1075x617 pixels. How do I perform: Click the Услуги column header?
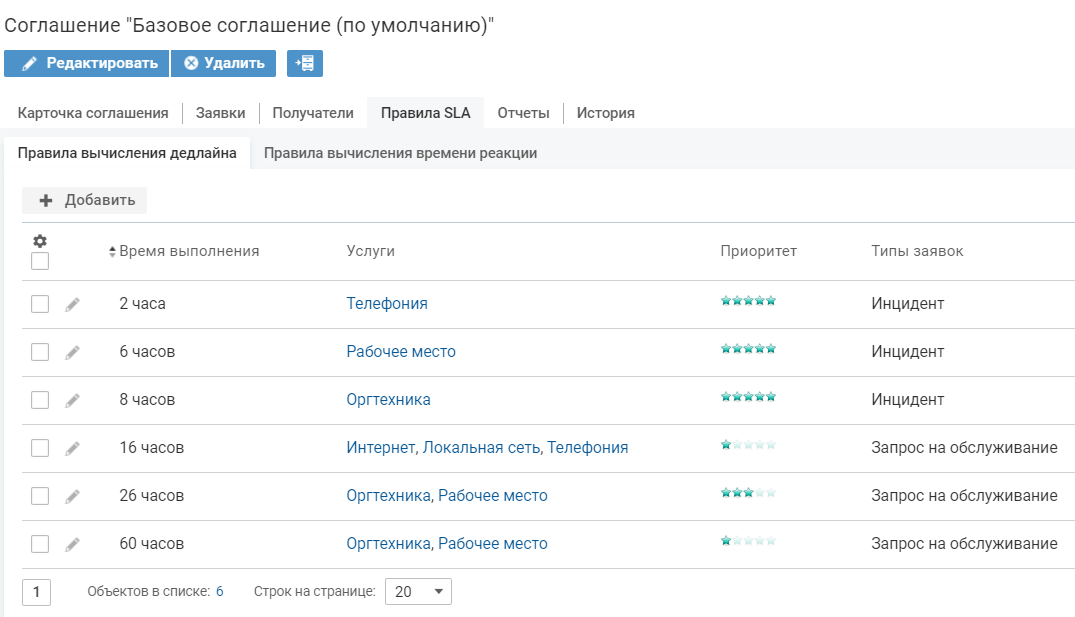tap(370, 252)
